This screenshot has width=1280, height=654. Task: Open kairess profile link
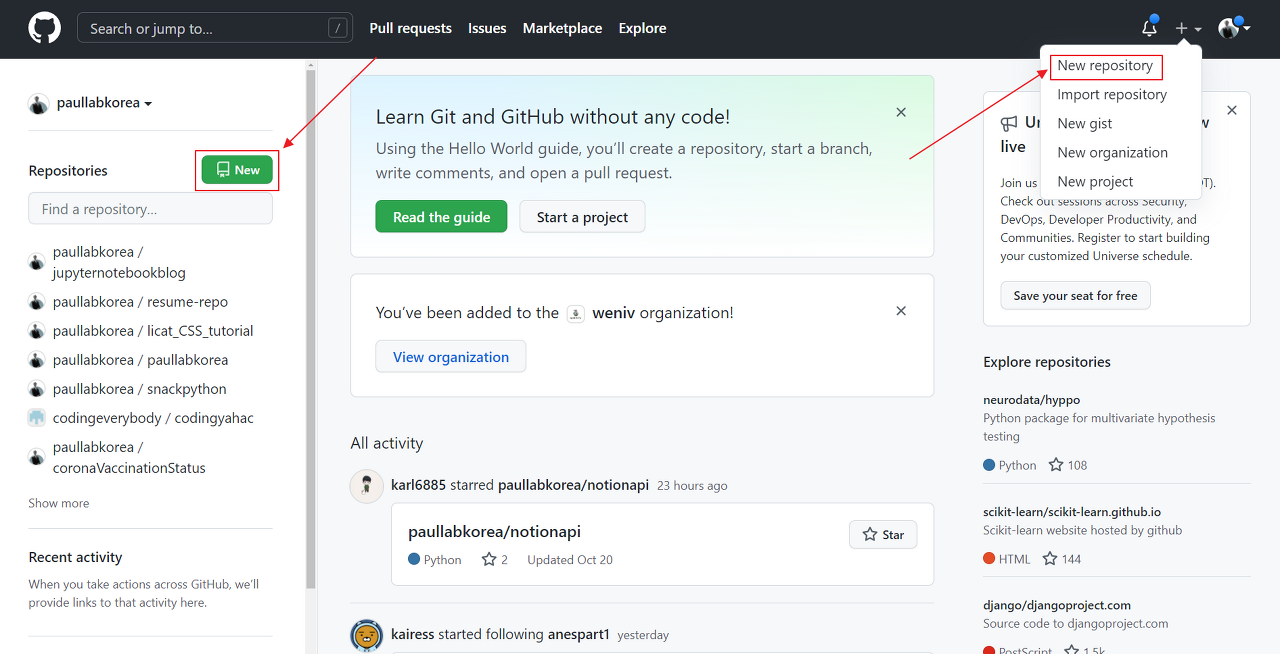point(414,635)
